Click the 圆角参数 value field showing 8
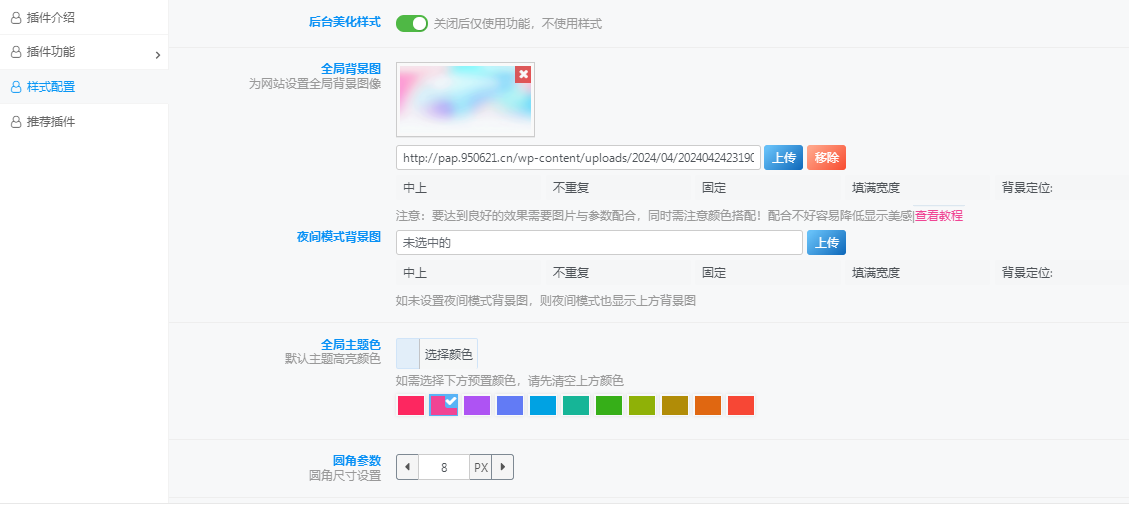 pos(444,467)
